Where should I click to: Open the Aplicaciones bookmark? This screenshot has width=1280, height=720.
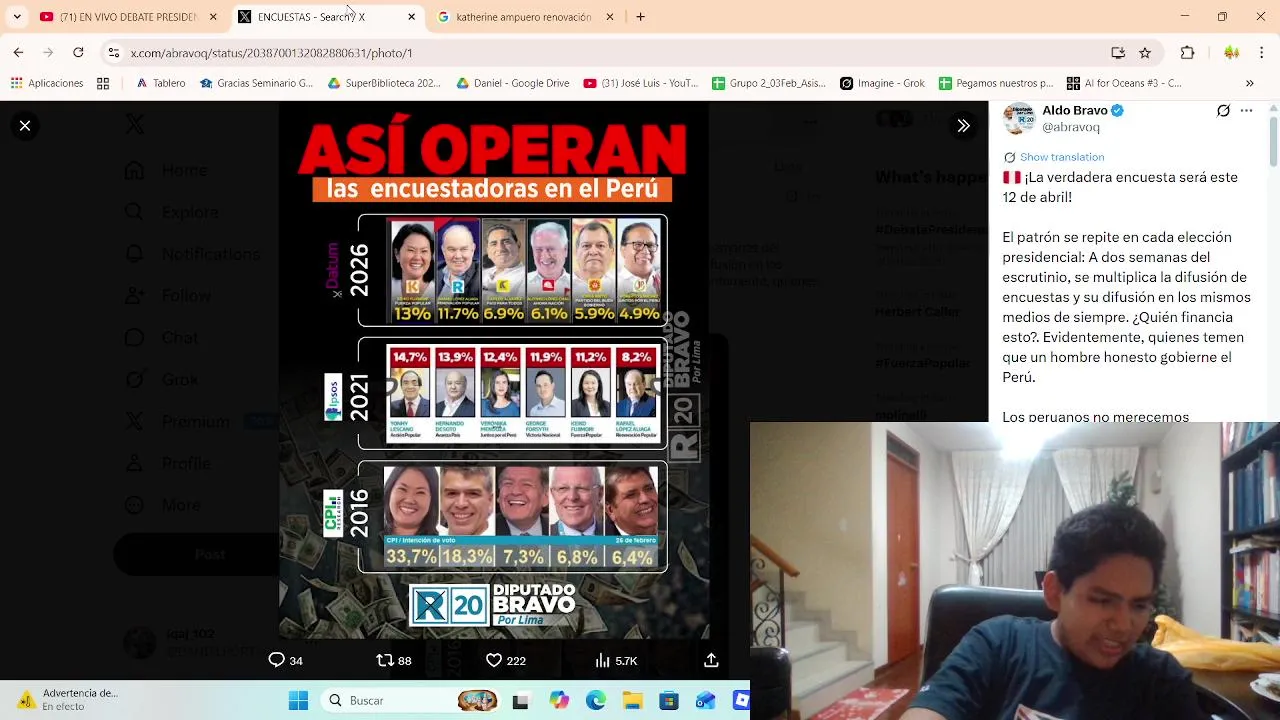47,83
